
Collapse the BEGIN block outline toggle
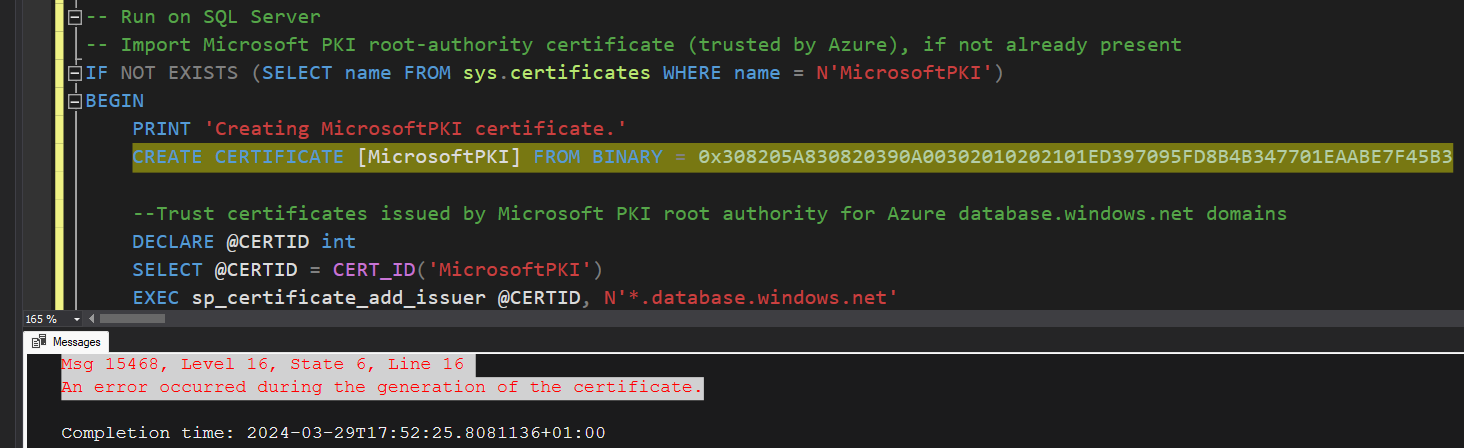click(74, 102)
